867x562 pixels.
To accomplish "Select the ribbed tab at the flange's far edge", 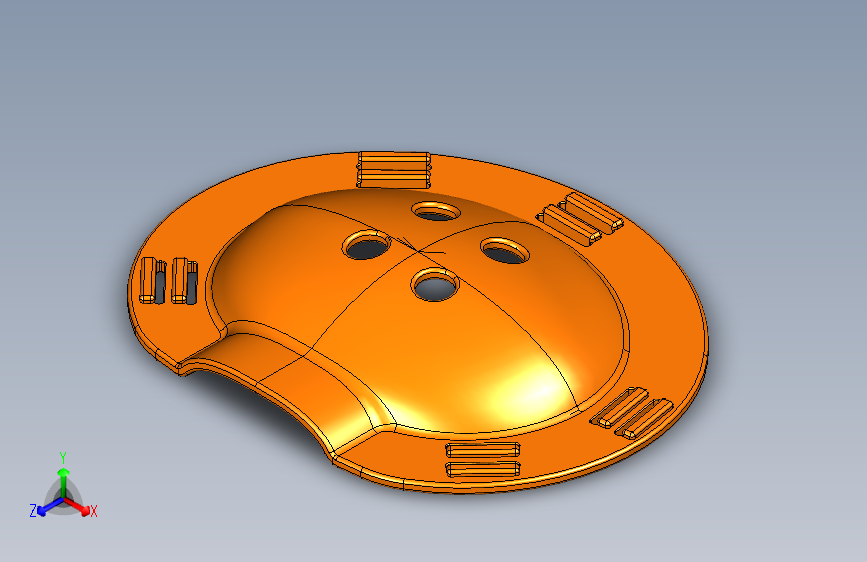I will pos(393,169).
